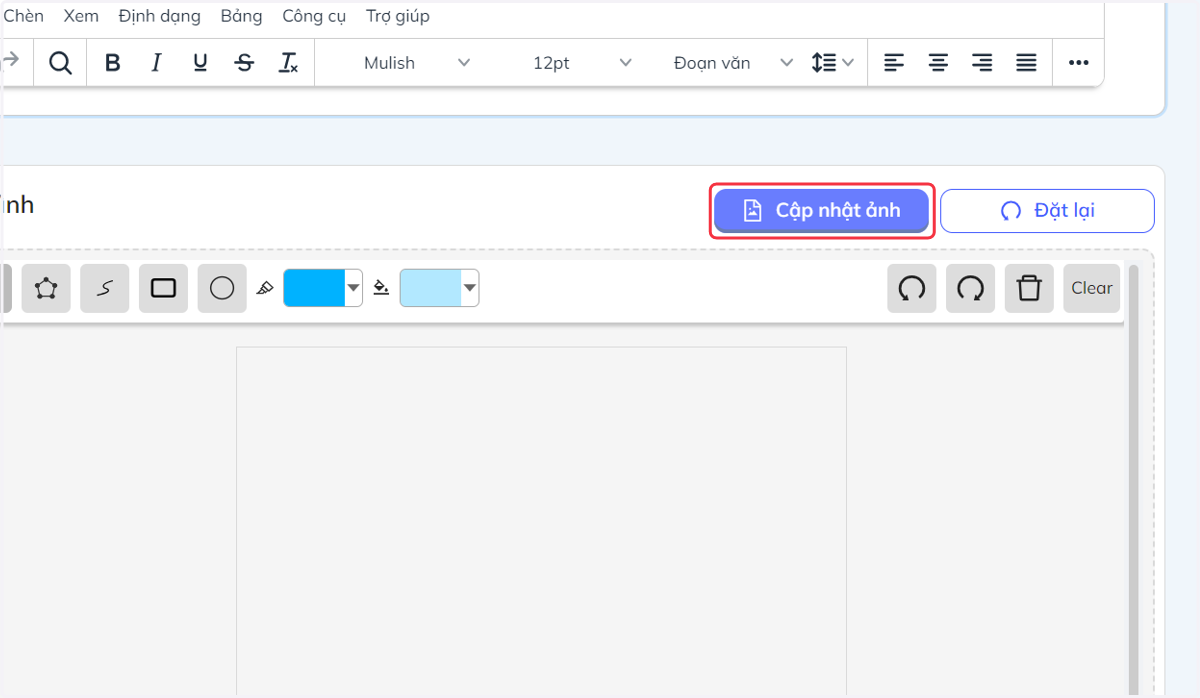The height and width of the screenshot is (698, 1200).
Task: Center align text
Action: point(938,63)
